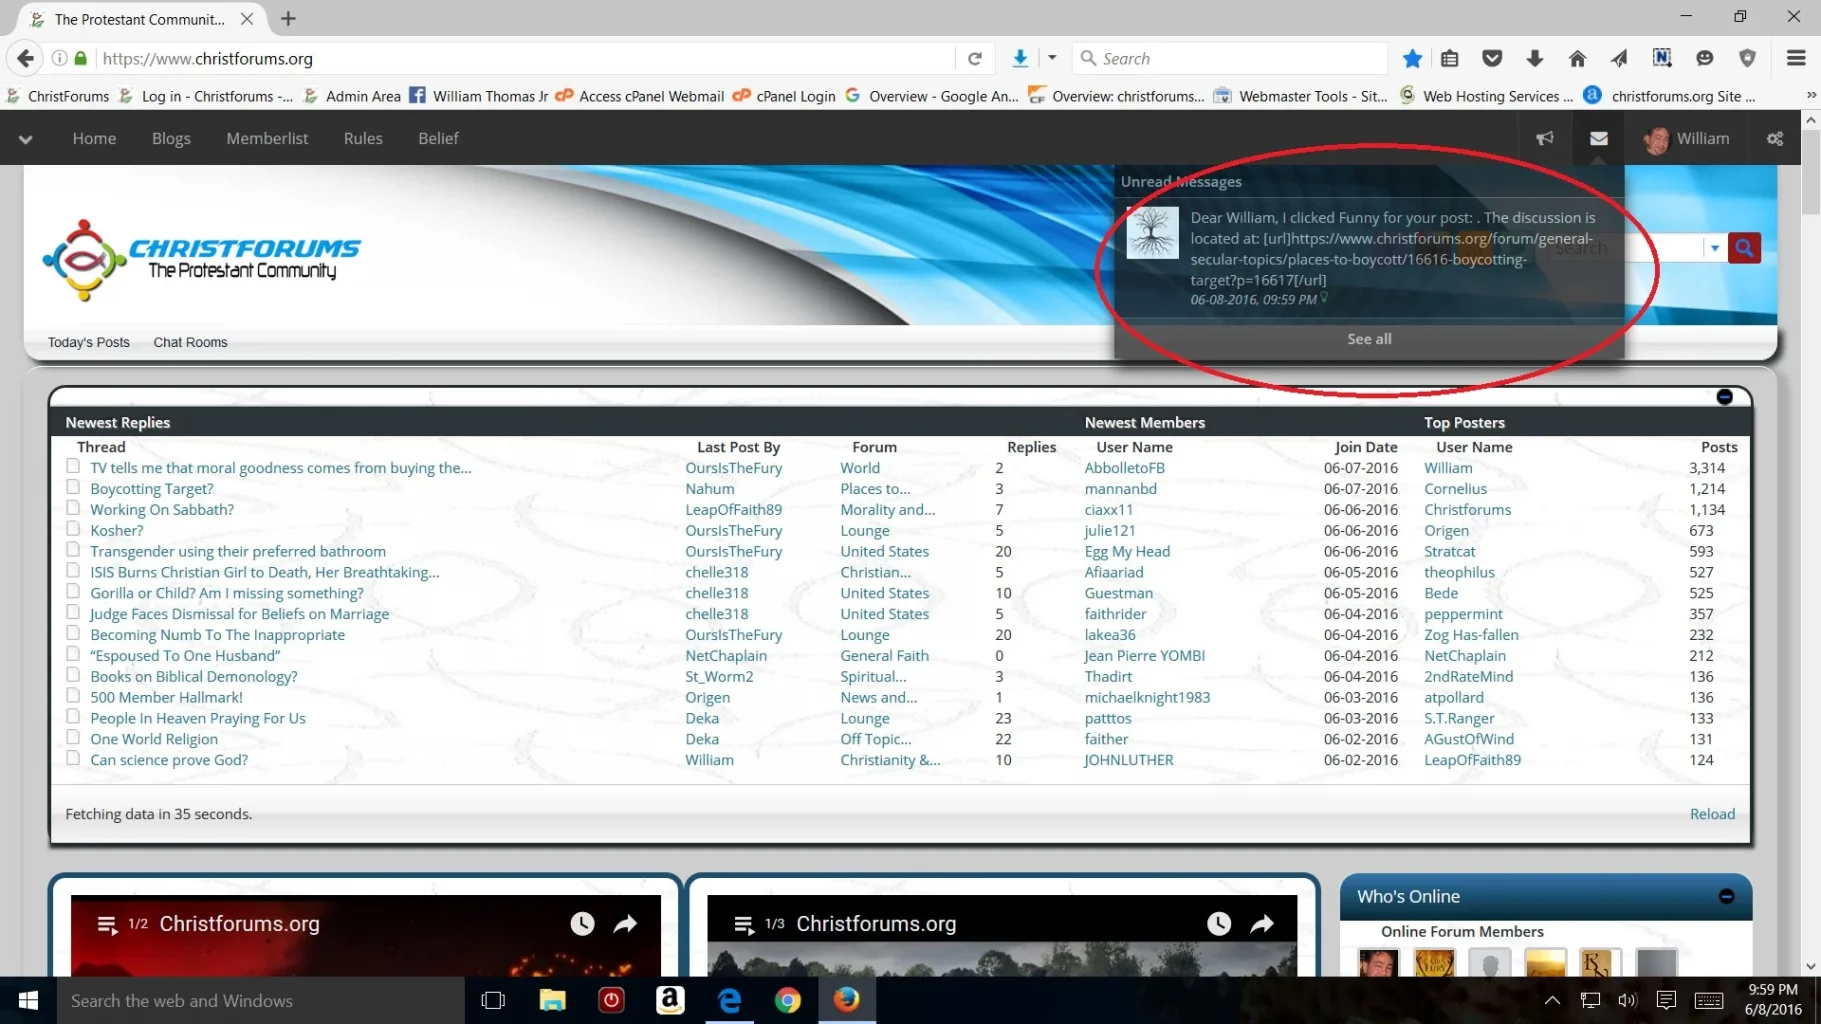Open the forum search options dropdown arrow
Image resolution: width=1821 pixels, height=1024 pixels.
(x=1715, y=248)
